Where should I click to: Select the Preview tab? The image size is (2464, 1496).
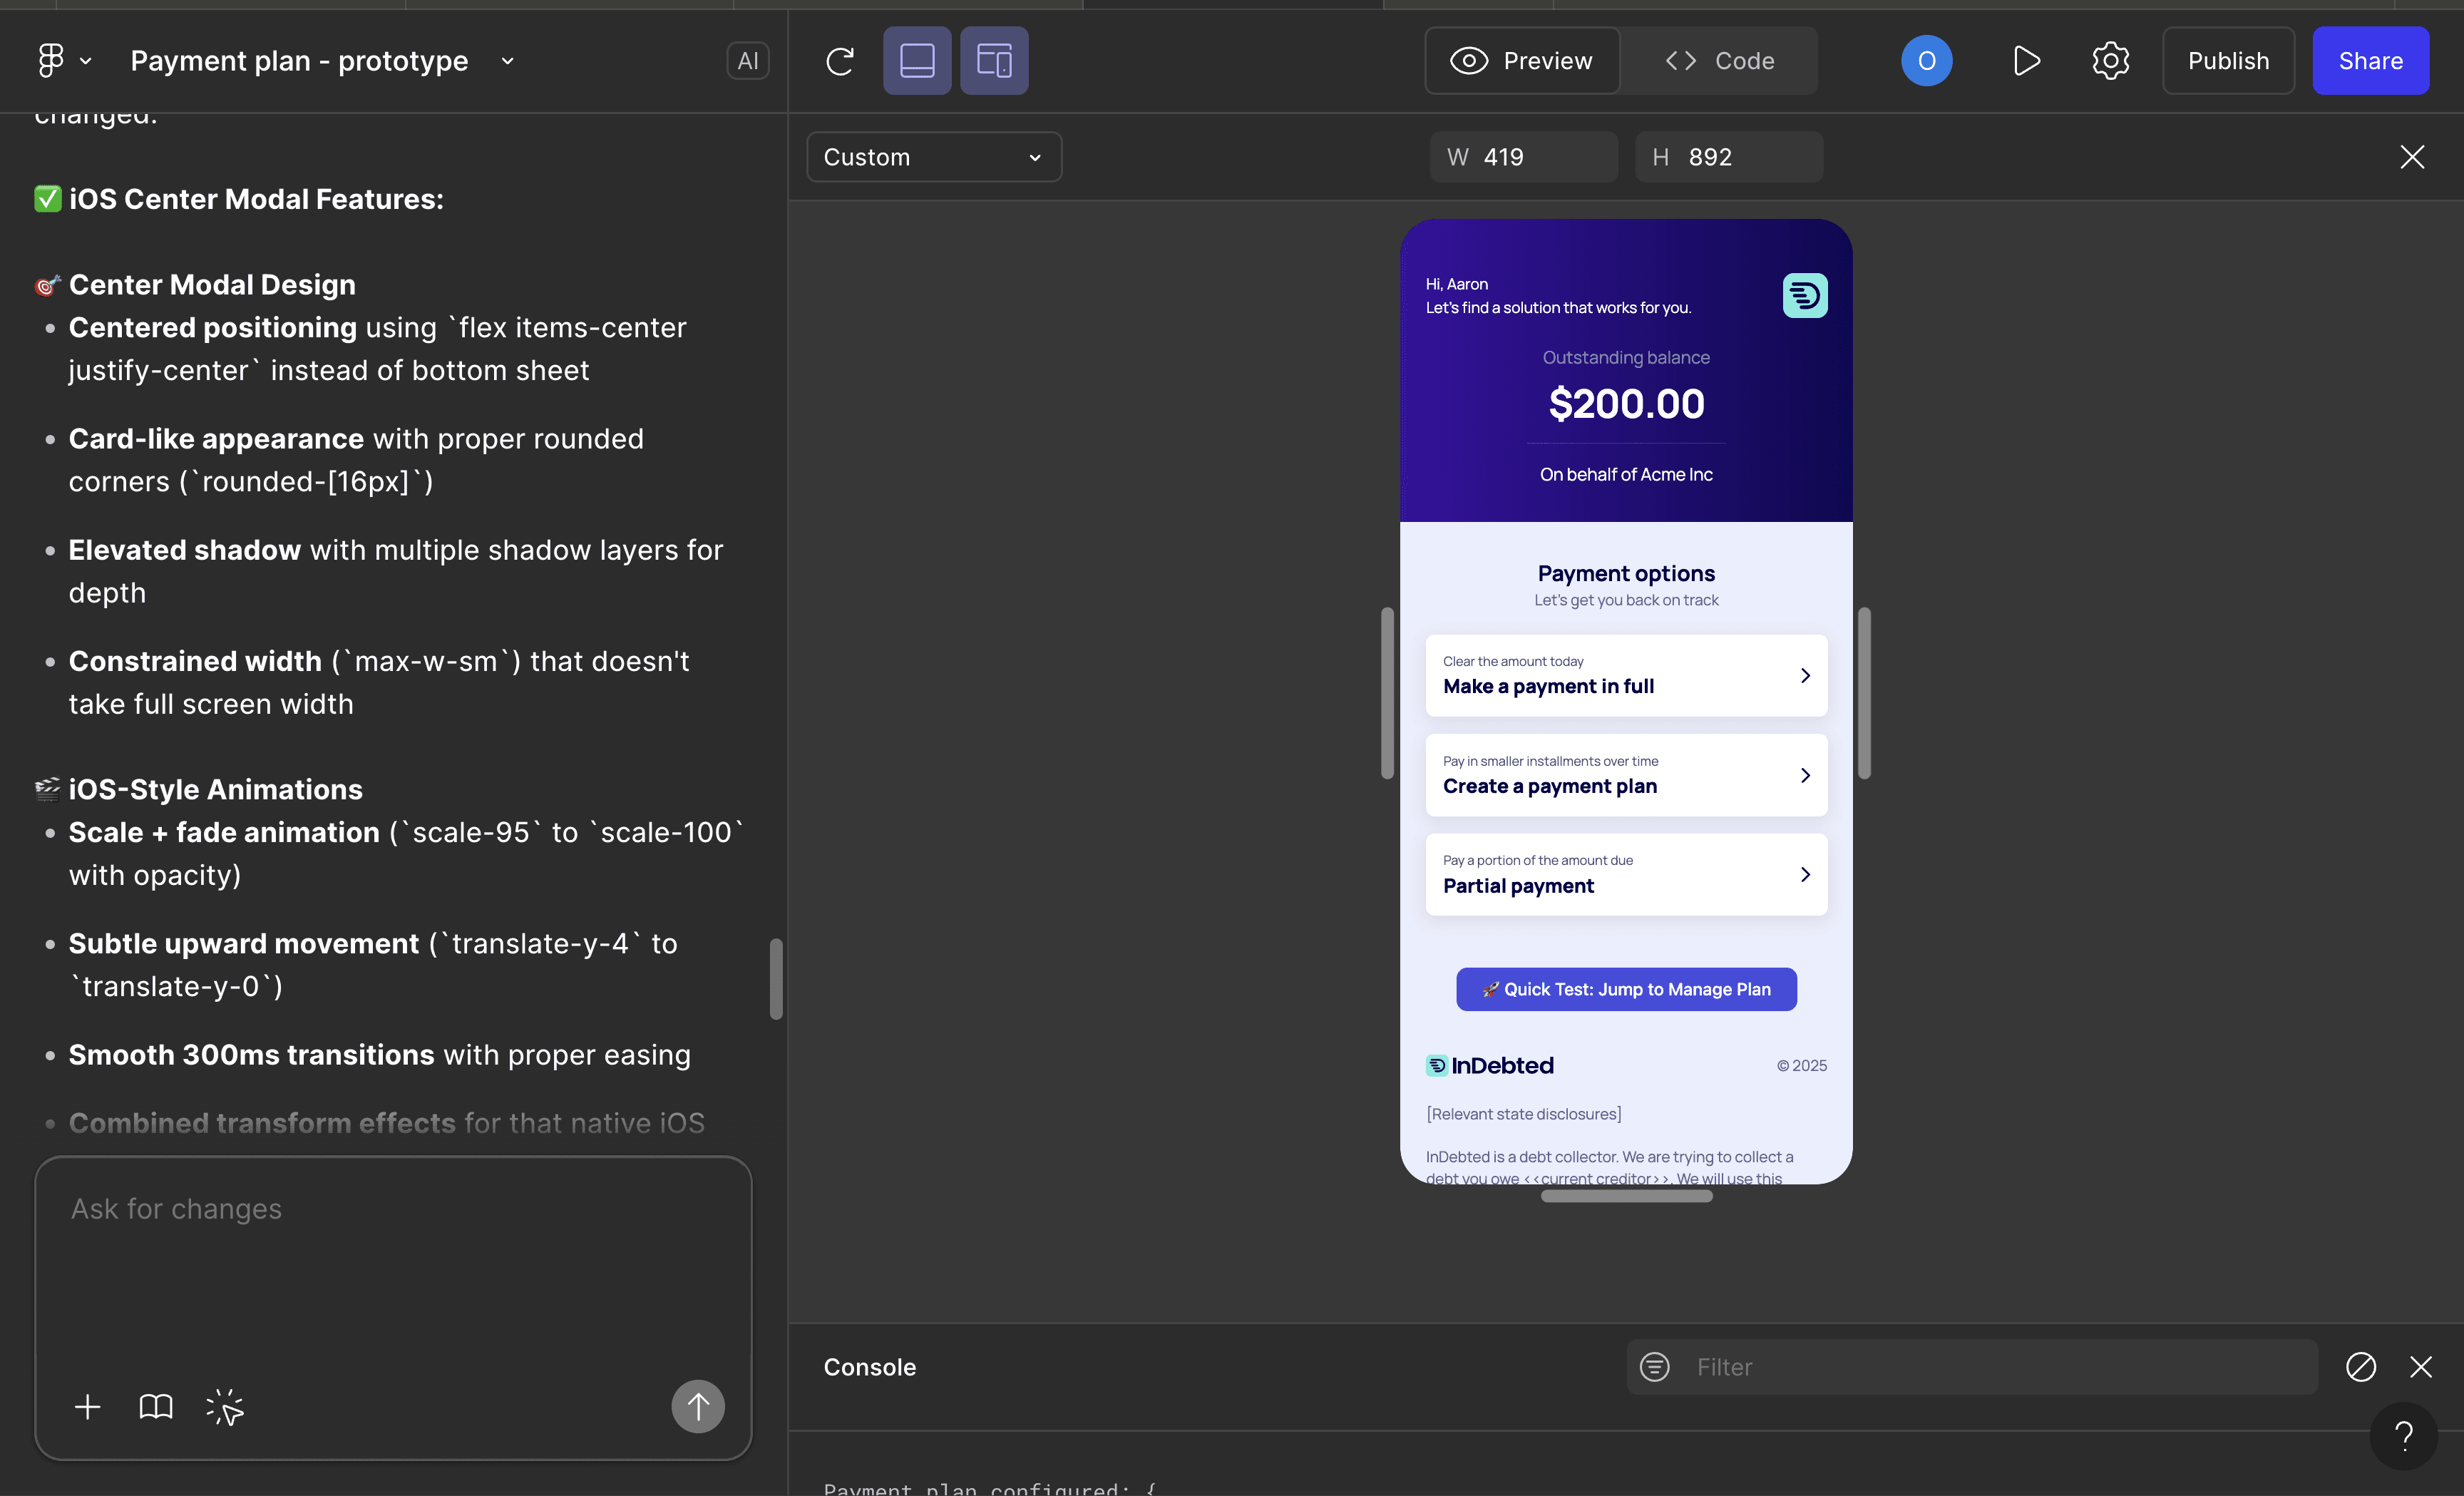[x=1522, y=61]
